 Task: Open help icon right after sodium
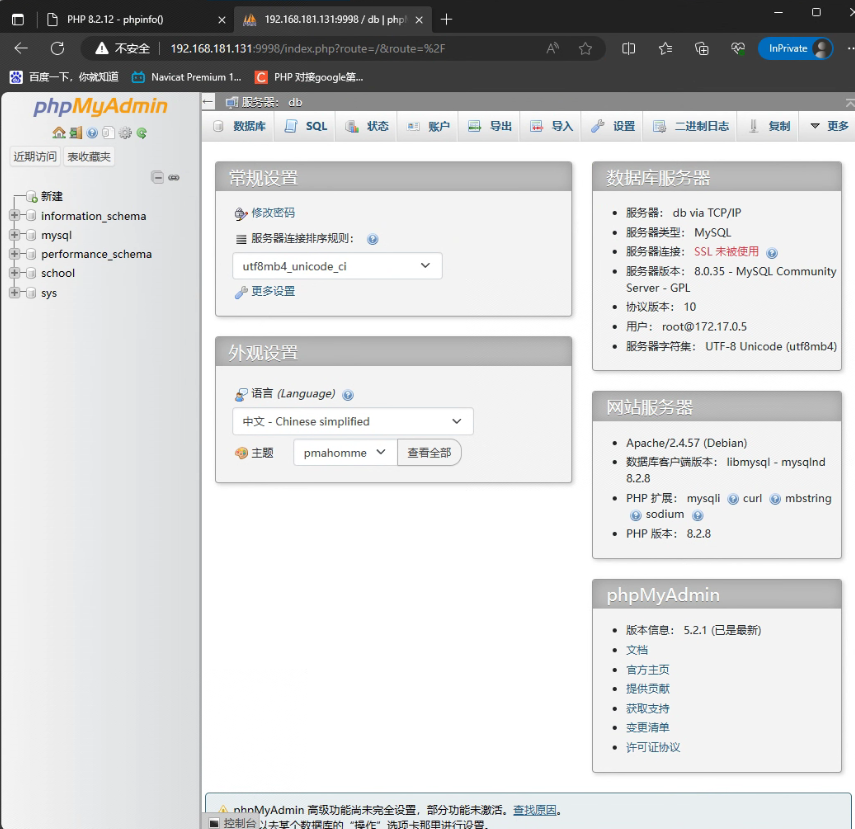(x=697, y=515)
